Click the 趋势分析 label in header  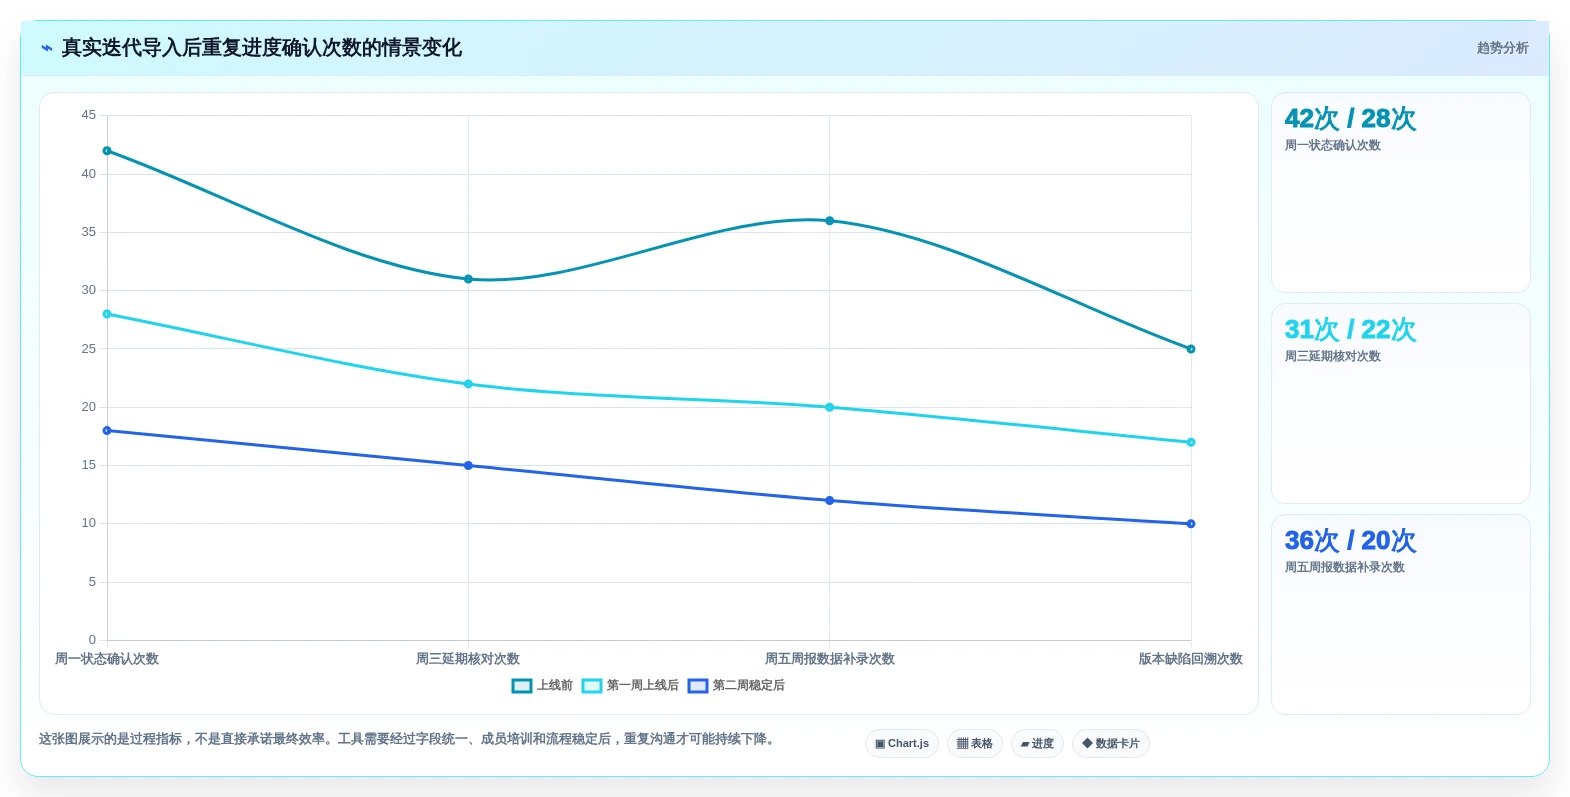click(1502, 48)
